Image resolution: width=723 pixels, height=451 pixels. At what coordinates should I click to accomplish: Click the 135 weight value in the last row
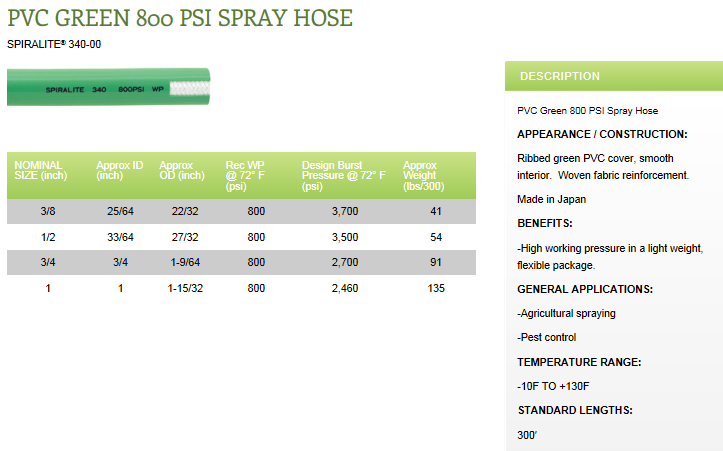tap(436, 288)
